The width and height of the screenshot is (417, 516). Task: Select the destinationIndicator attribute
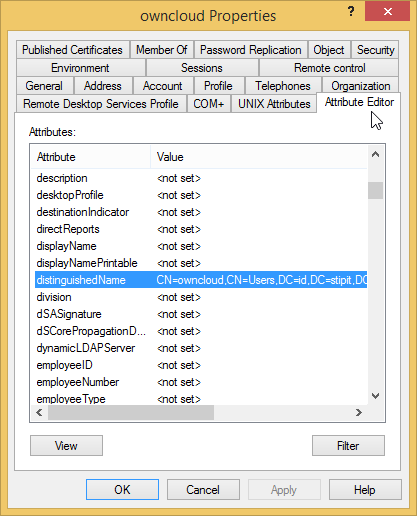(x=201, y=212)
